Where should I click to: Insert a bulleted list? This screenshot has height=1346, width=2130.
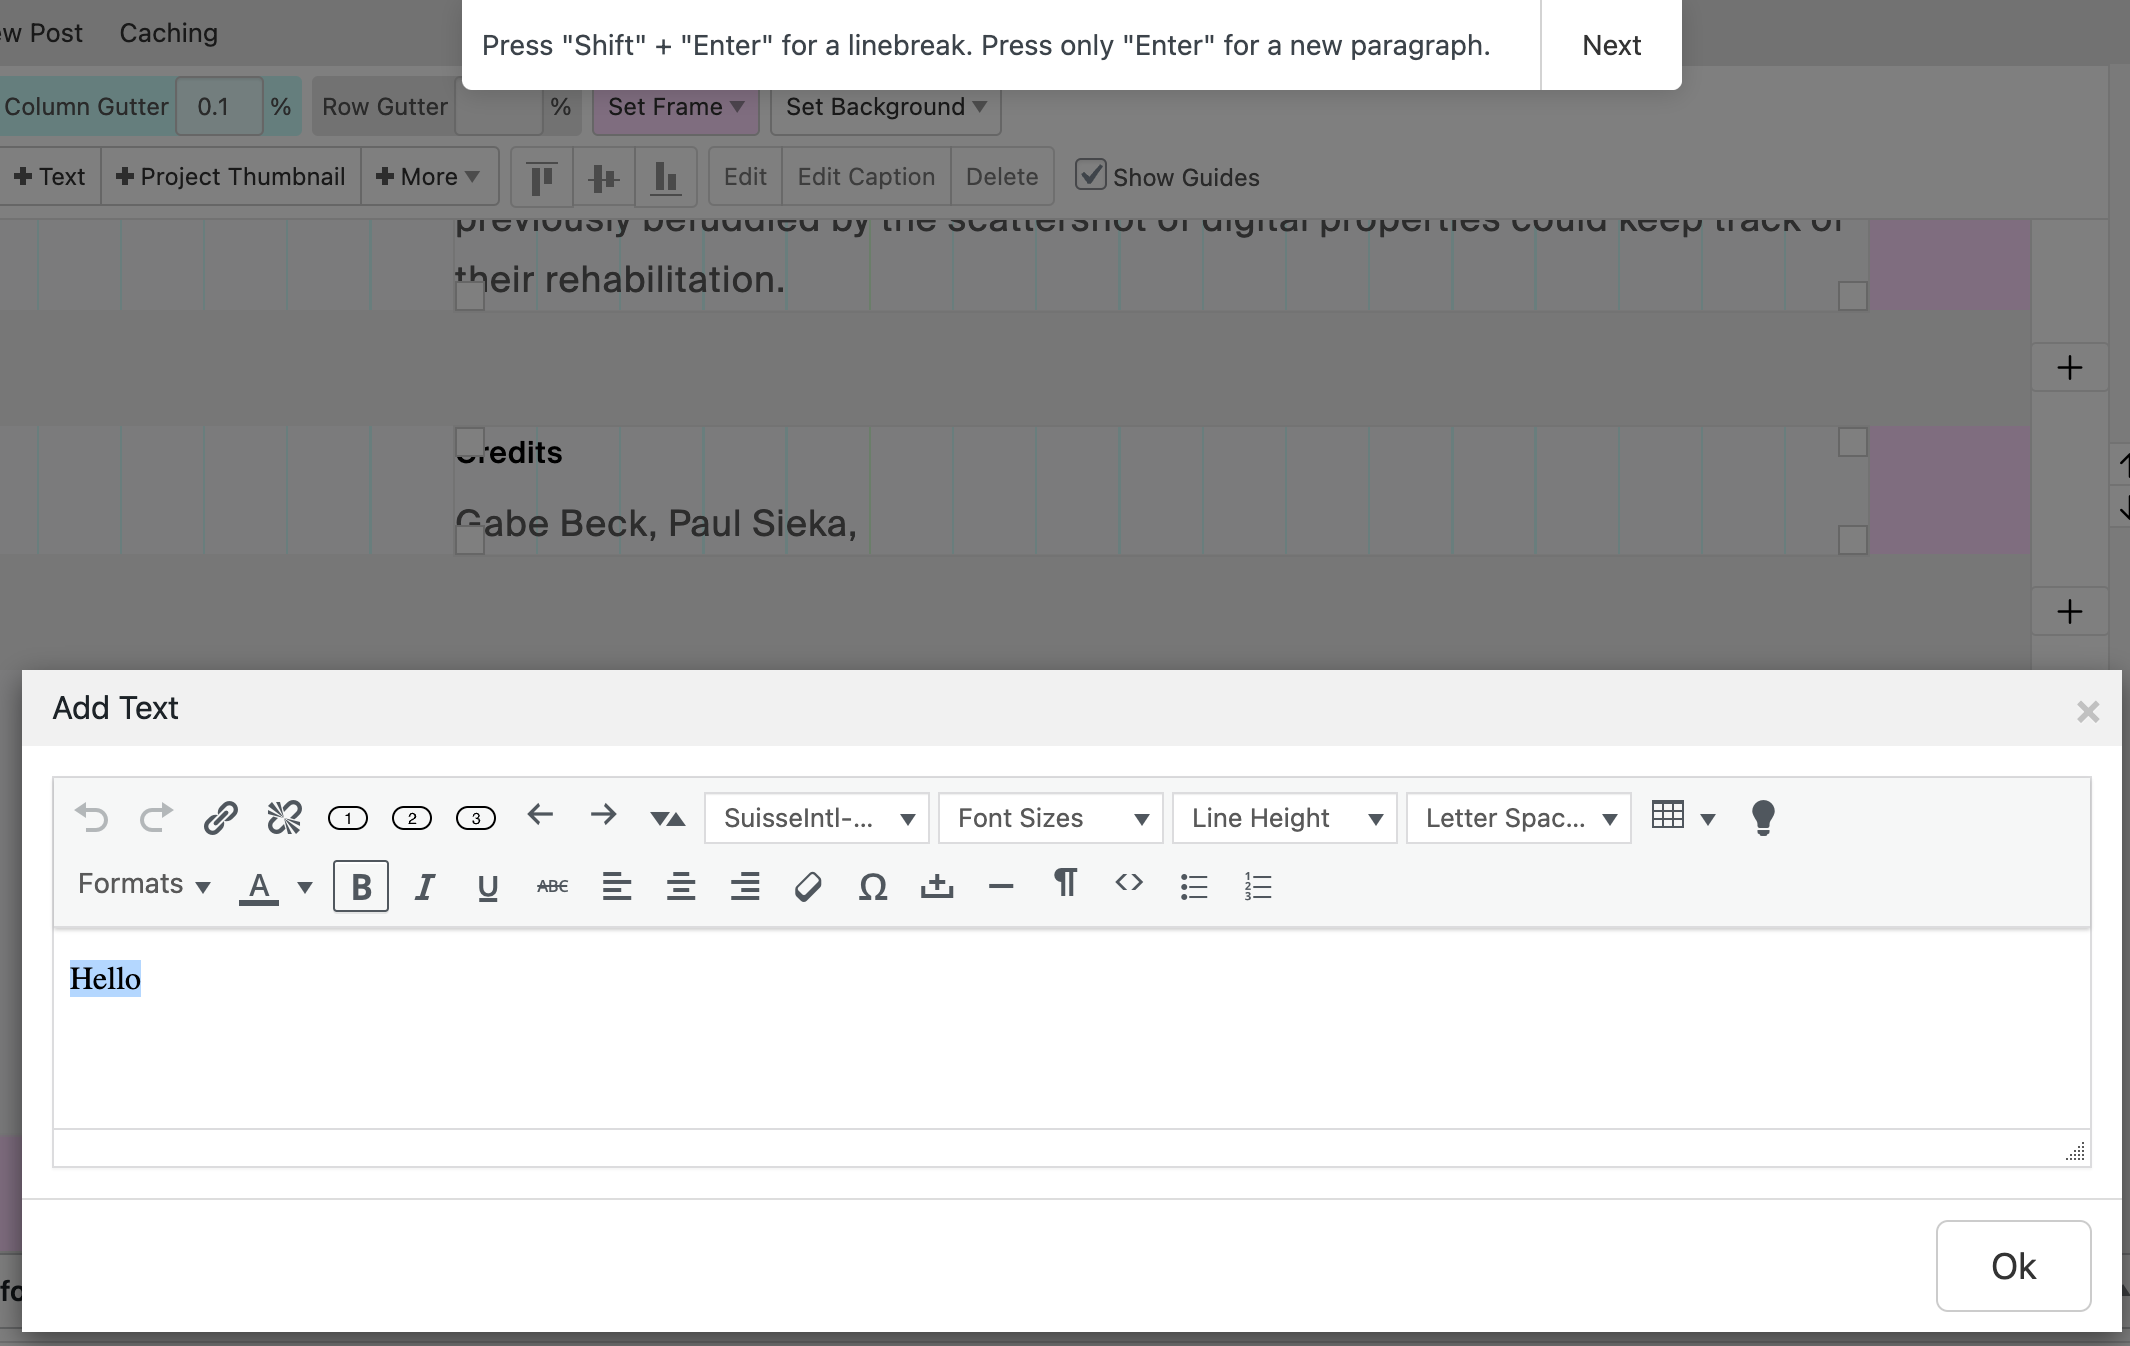1194,886
